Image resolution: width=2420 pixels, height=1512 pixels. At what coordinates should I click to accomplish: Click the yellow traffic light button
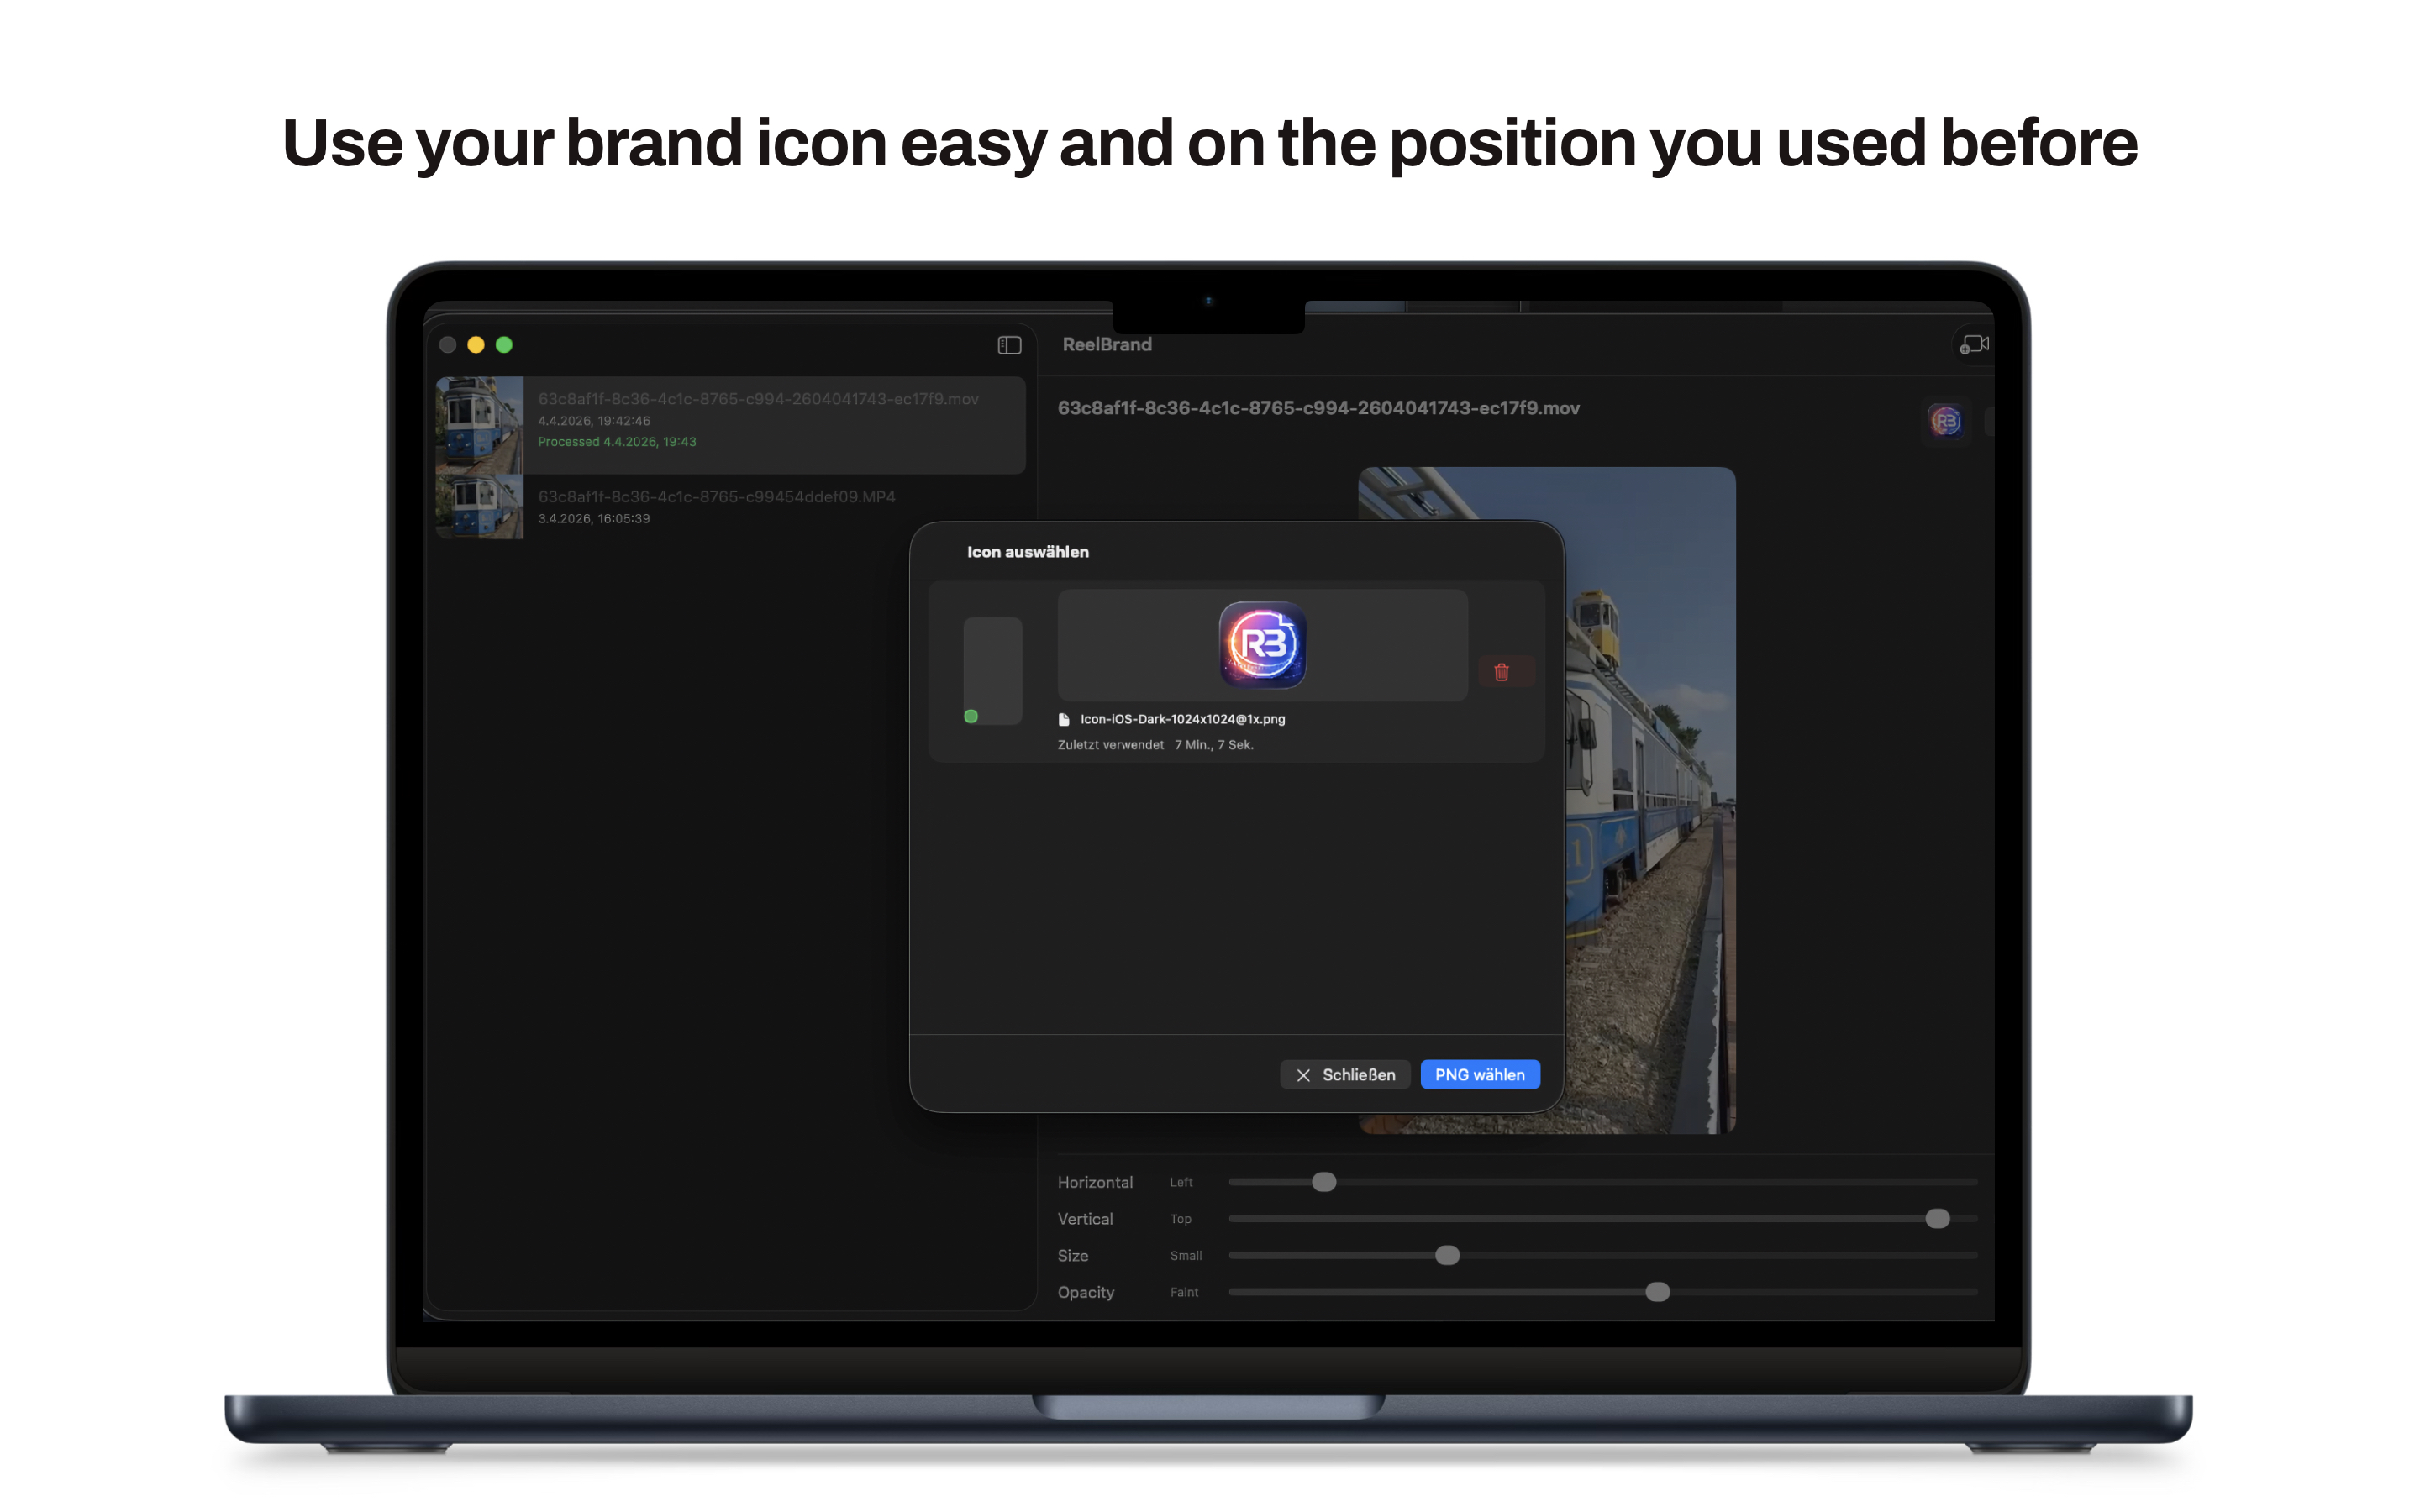tap(476, 344)
